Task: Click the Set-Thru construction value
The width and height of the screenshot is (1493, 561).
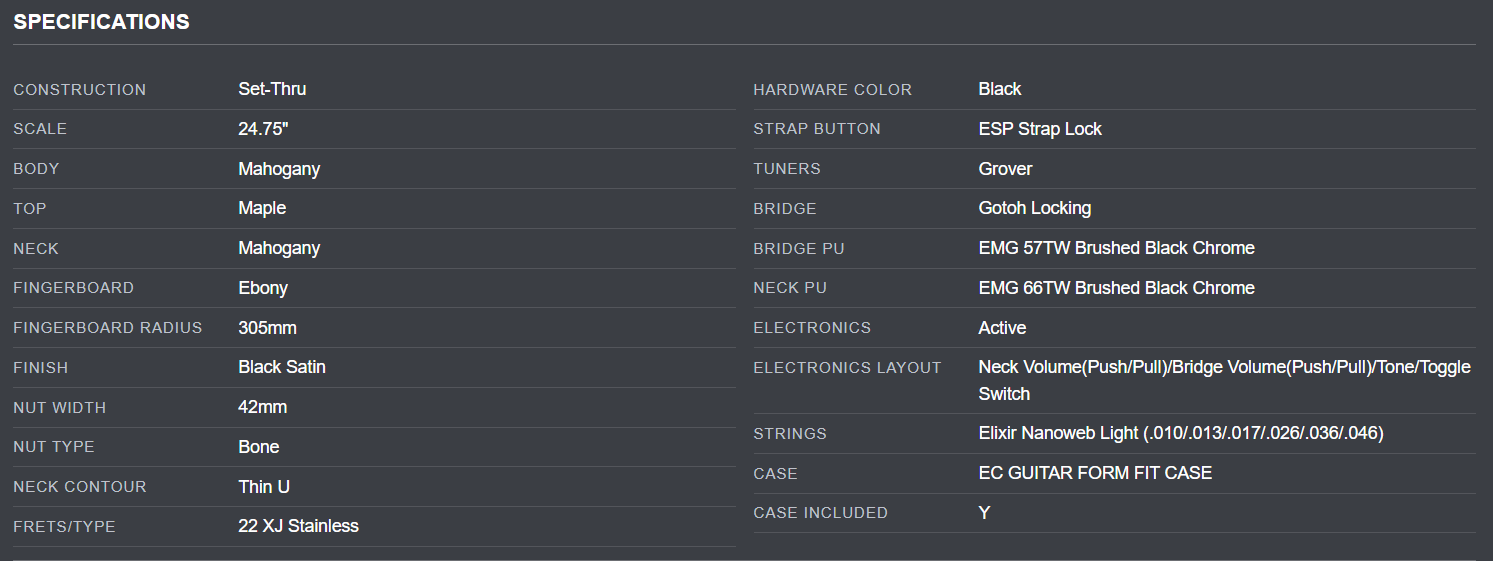Action: click(272, 89)
